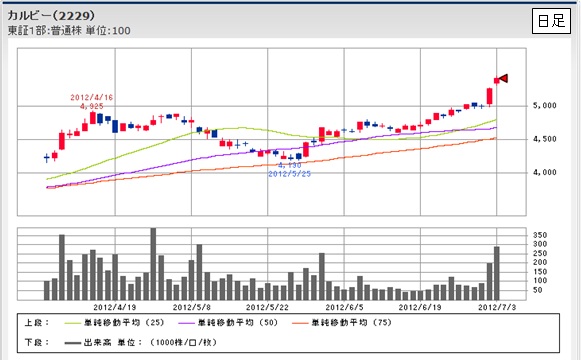Screen dimensions: 581x360
Task: Click the 350 volume axis label
Action: pos(540,235)
